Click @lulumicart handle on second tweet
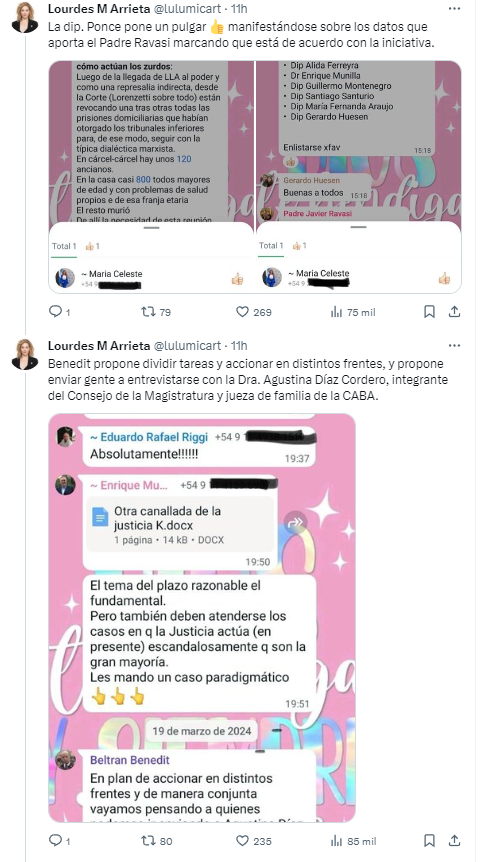 click(x=187, y=345)
